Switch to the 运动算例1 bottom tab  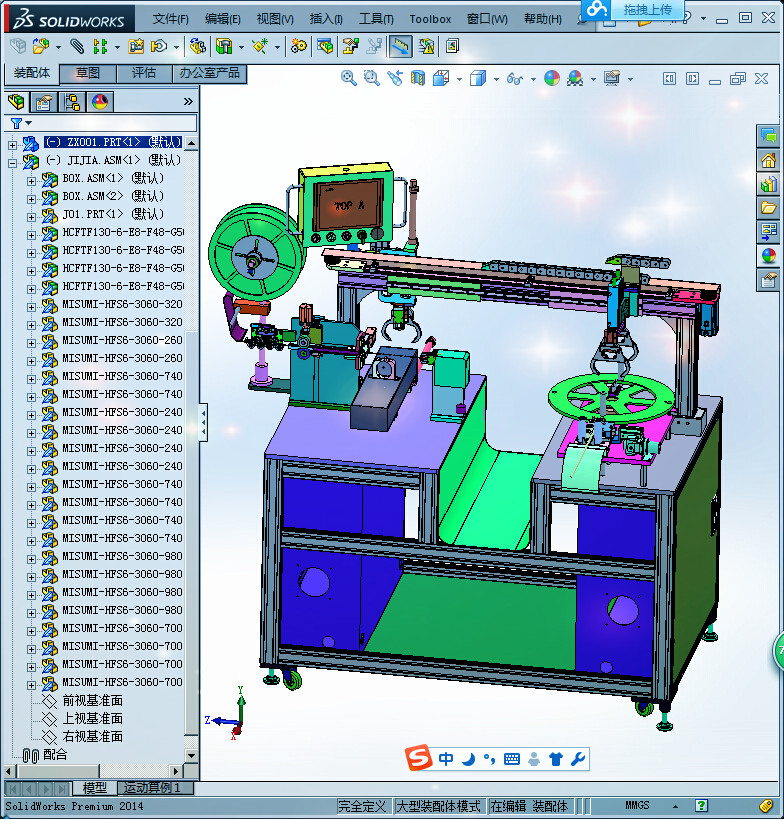point(153,788)
